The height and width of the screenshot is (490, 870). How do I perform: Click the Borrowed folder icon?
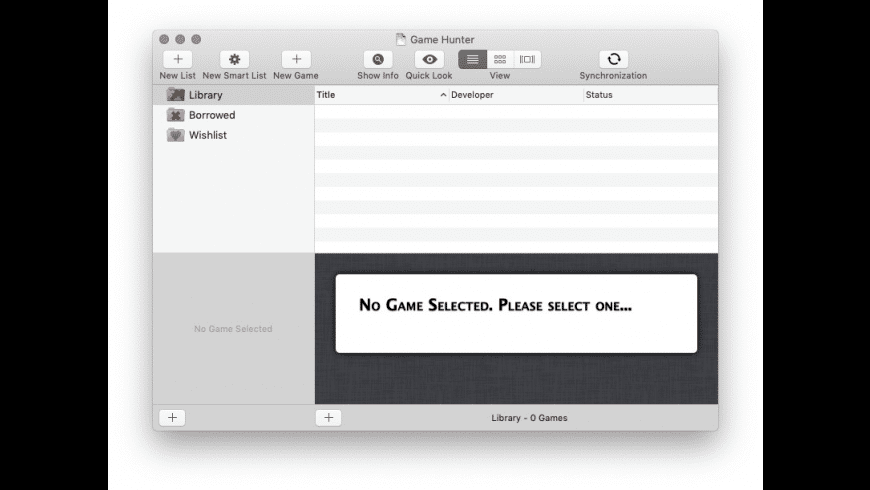tap(175, 115)
